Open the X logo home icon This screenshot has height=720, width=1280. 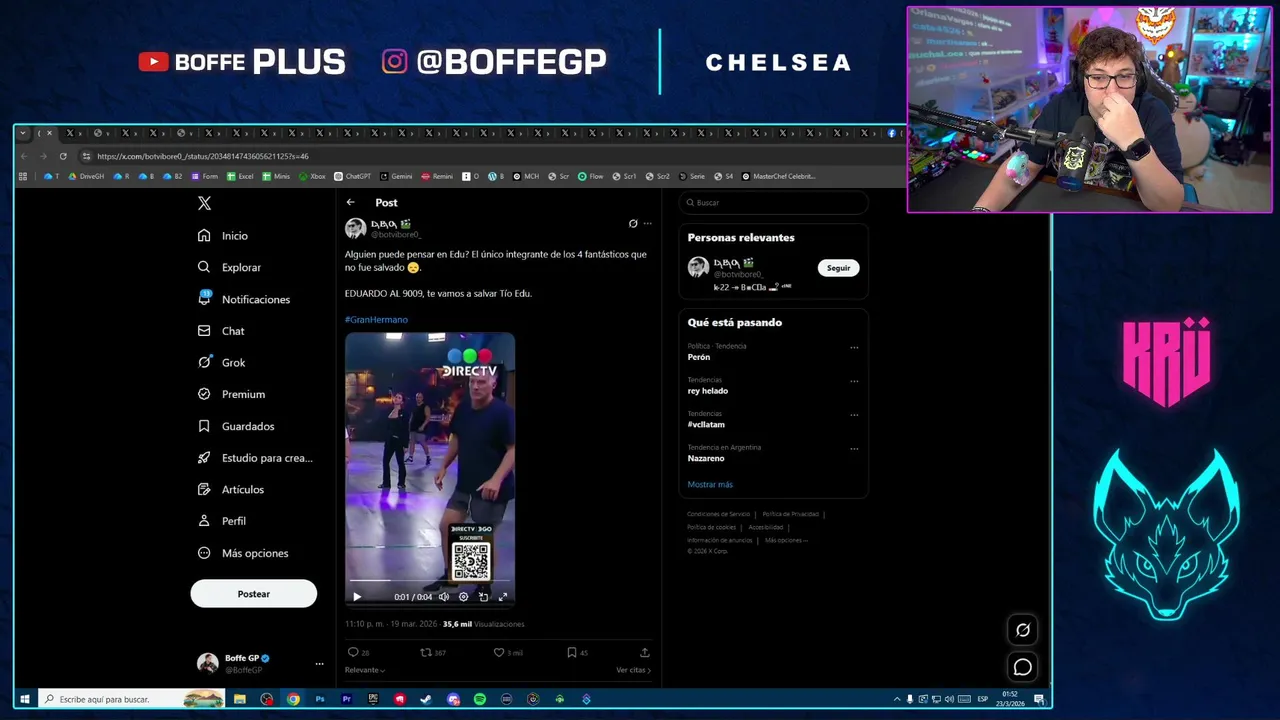[204, 203]
